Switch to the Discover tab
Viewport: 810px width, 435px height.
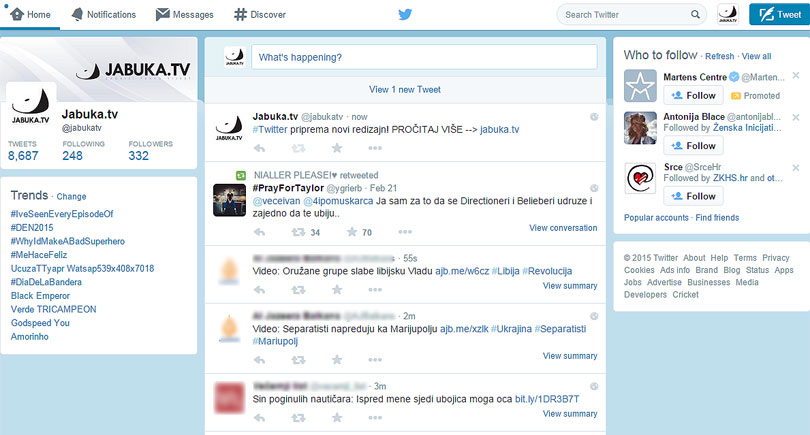260,15
